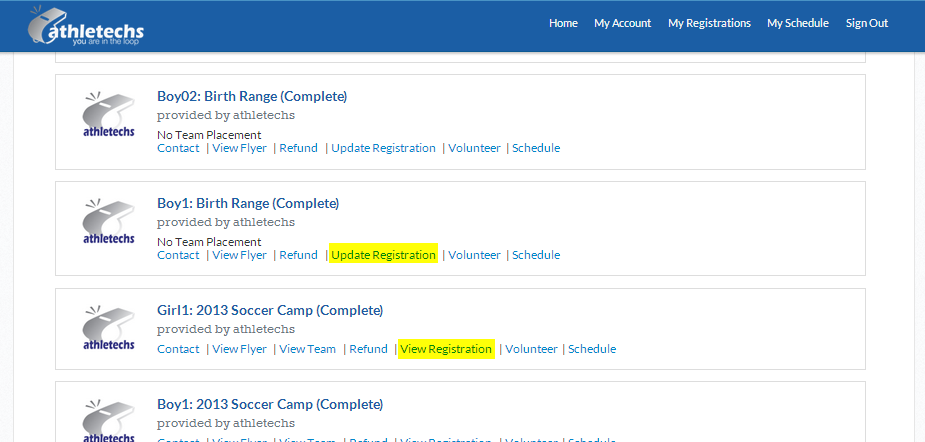View Flyer for Girl1 2013 Soccer Camp

tap(240, 349)
